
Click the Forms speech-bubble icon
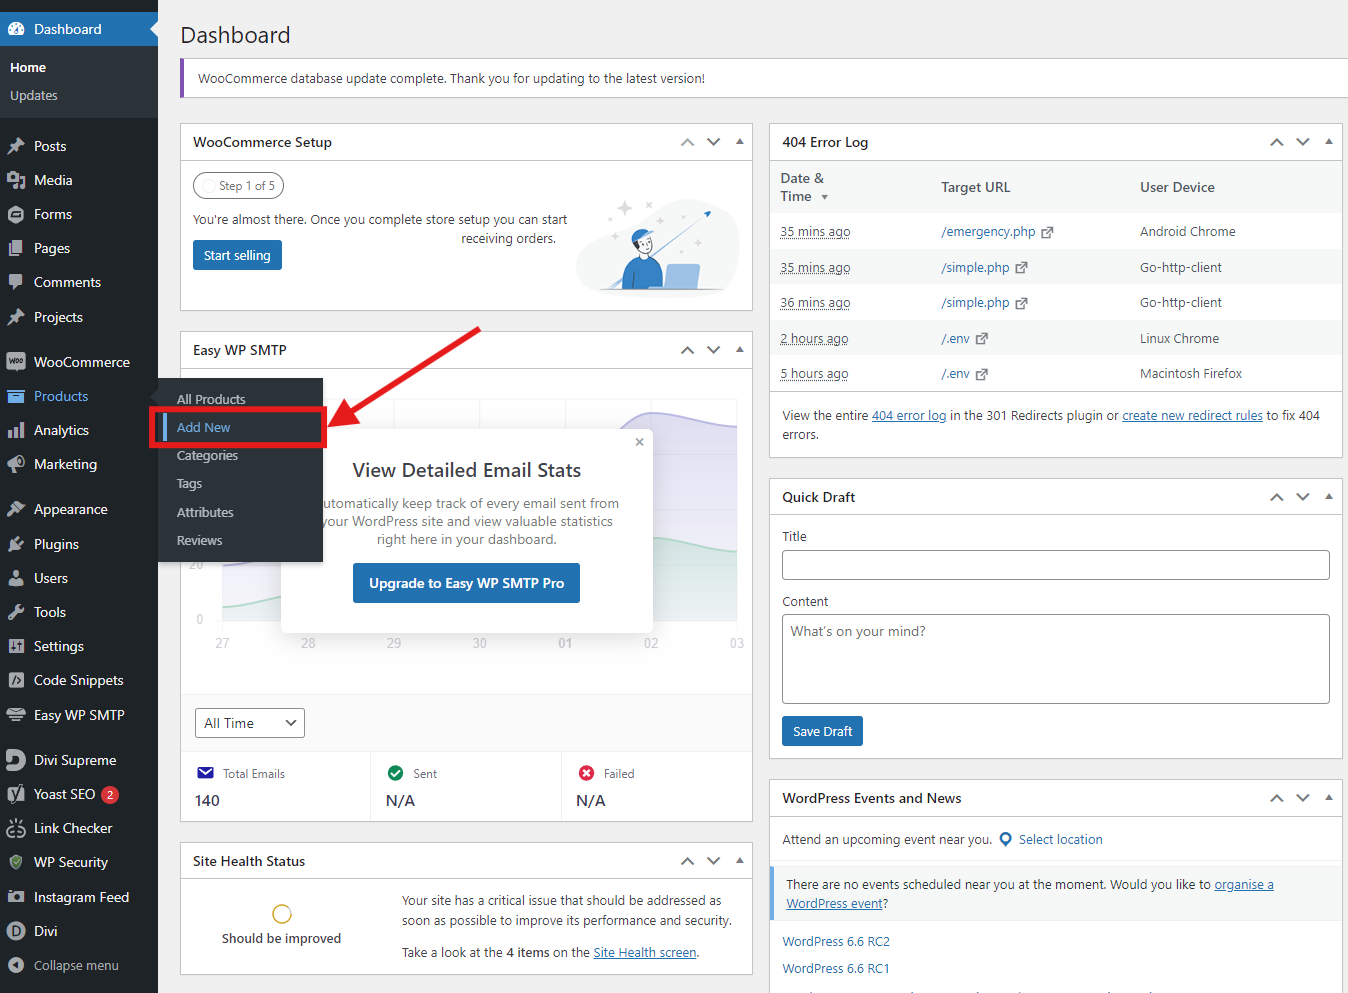(x=16, y=214)
